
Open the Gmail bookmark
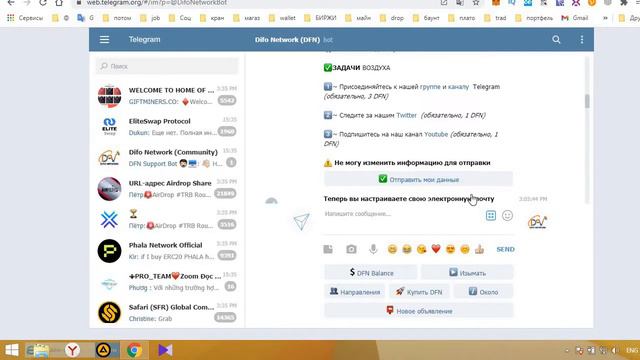click(x=575, y=18)
